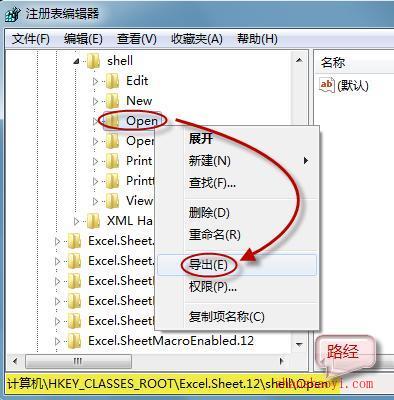Click the XML Ha... folder icon
394x400 pixels.
(x=93, y=221)
